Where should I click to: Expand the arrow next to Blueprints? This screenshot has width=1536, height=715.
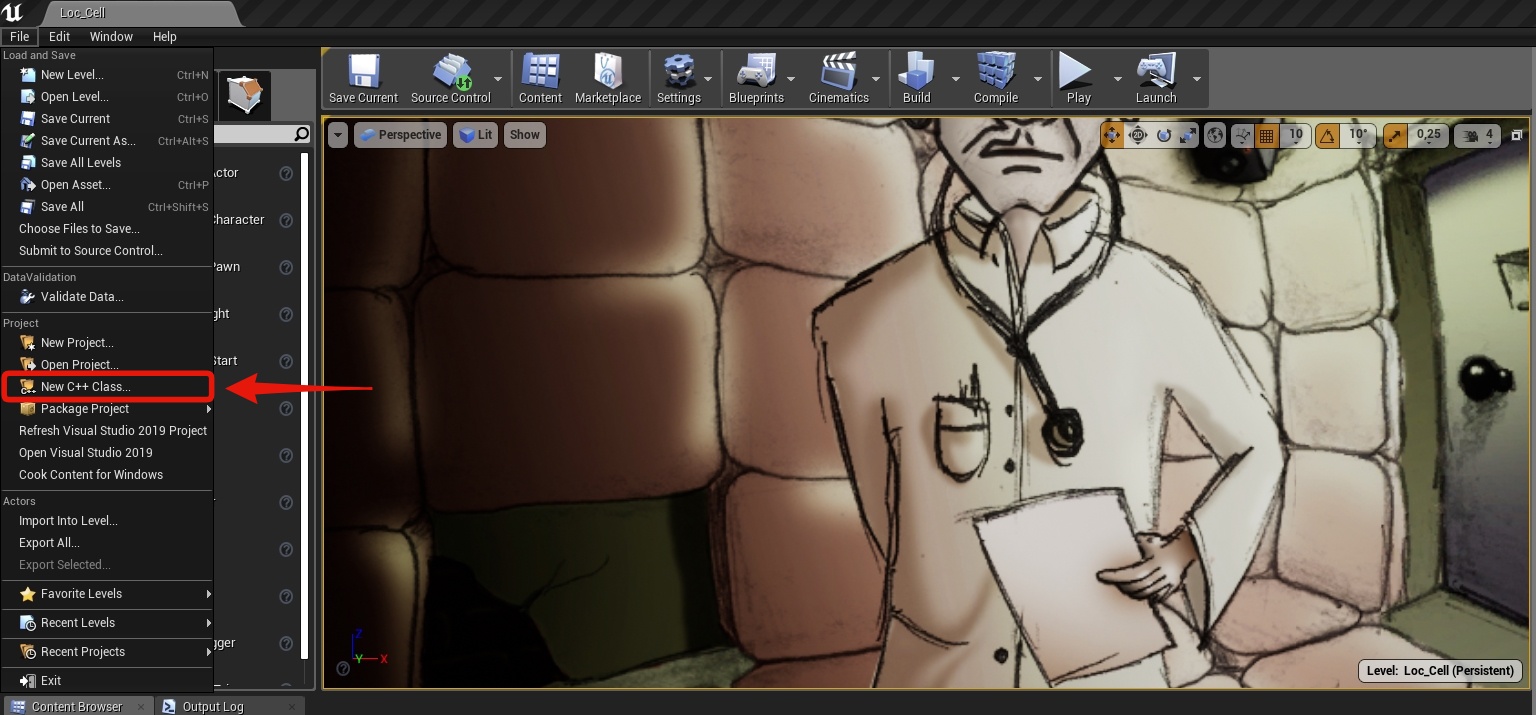[x=790, y=79]
